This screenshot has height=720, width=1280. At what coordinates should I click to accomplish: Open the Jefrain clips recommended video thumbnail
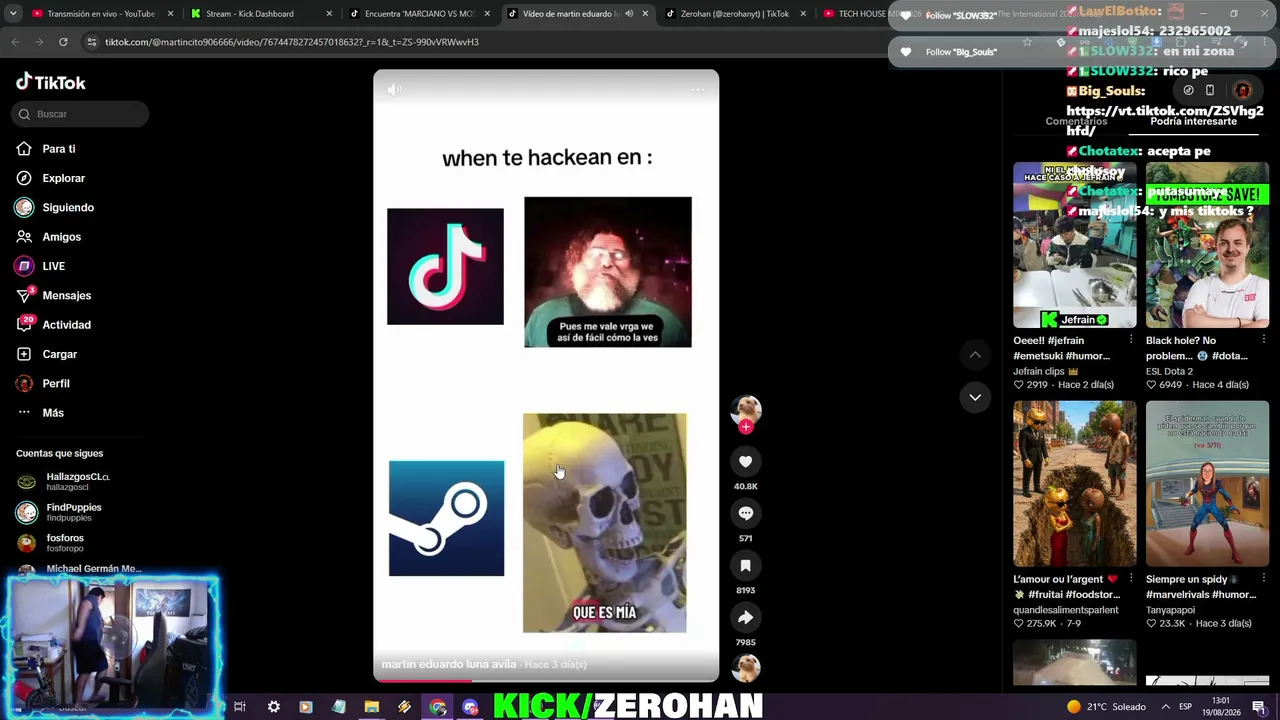(x=1075, y=245)
